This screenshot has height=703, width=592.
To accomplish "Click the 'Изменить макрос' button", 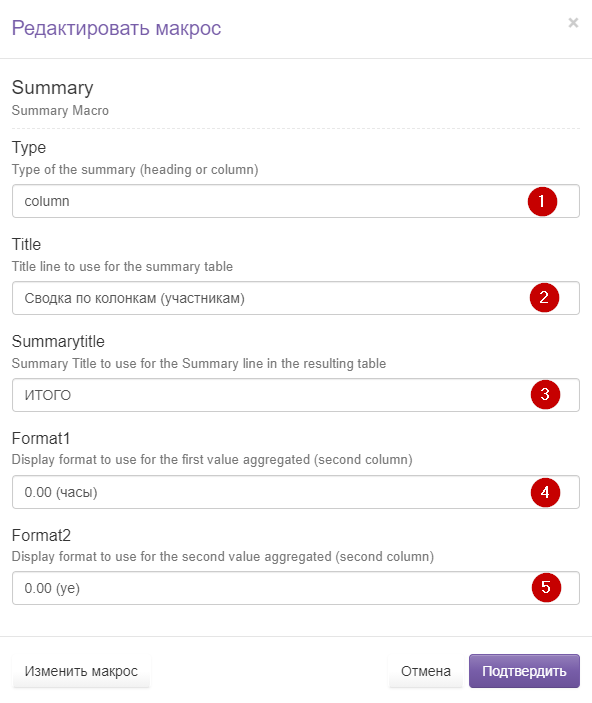I will tap(81, 671).
